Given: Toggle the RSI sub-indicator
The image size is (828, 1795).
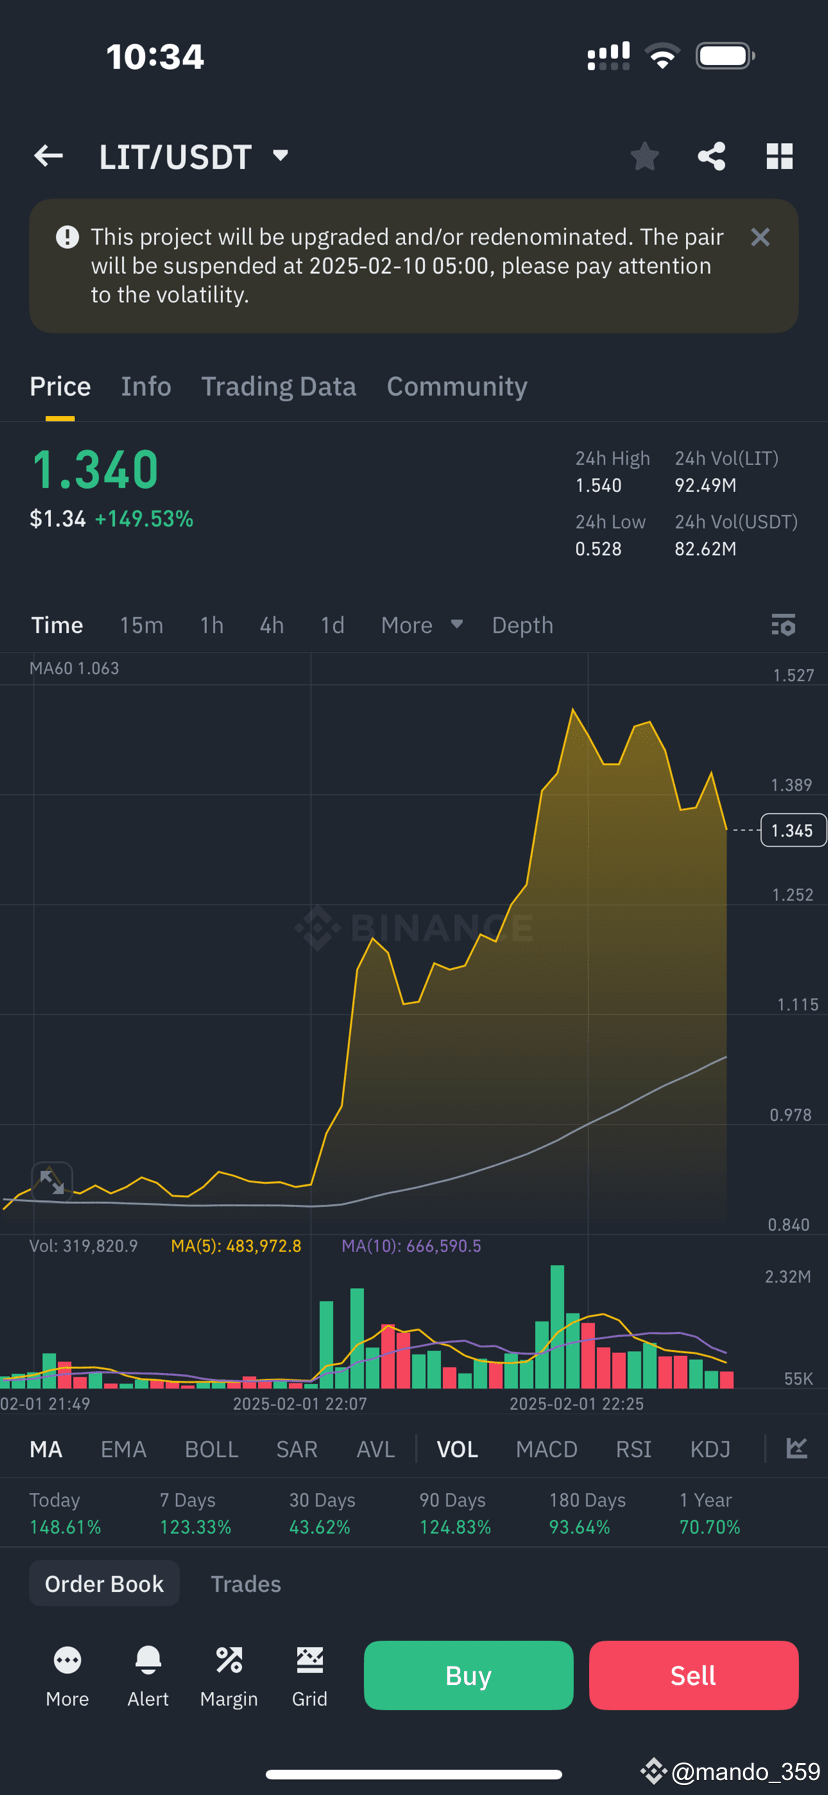Looking at the screenshot, I should (633, 1449).
